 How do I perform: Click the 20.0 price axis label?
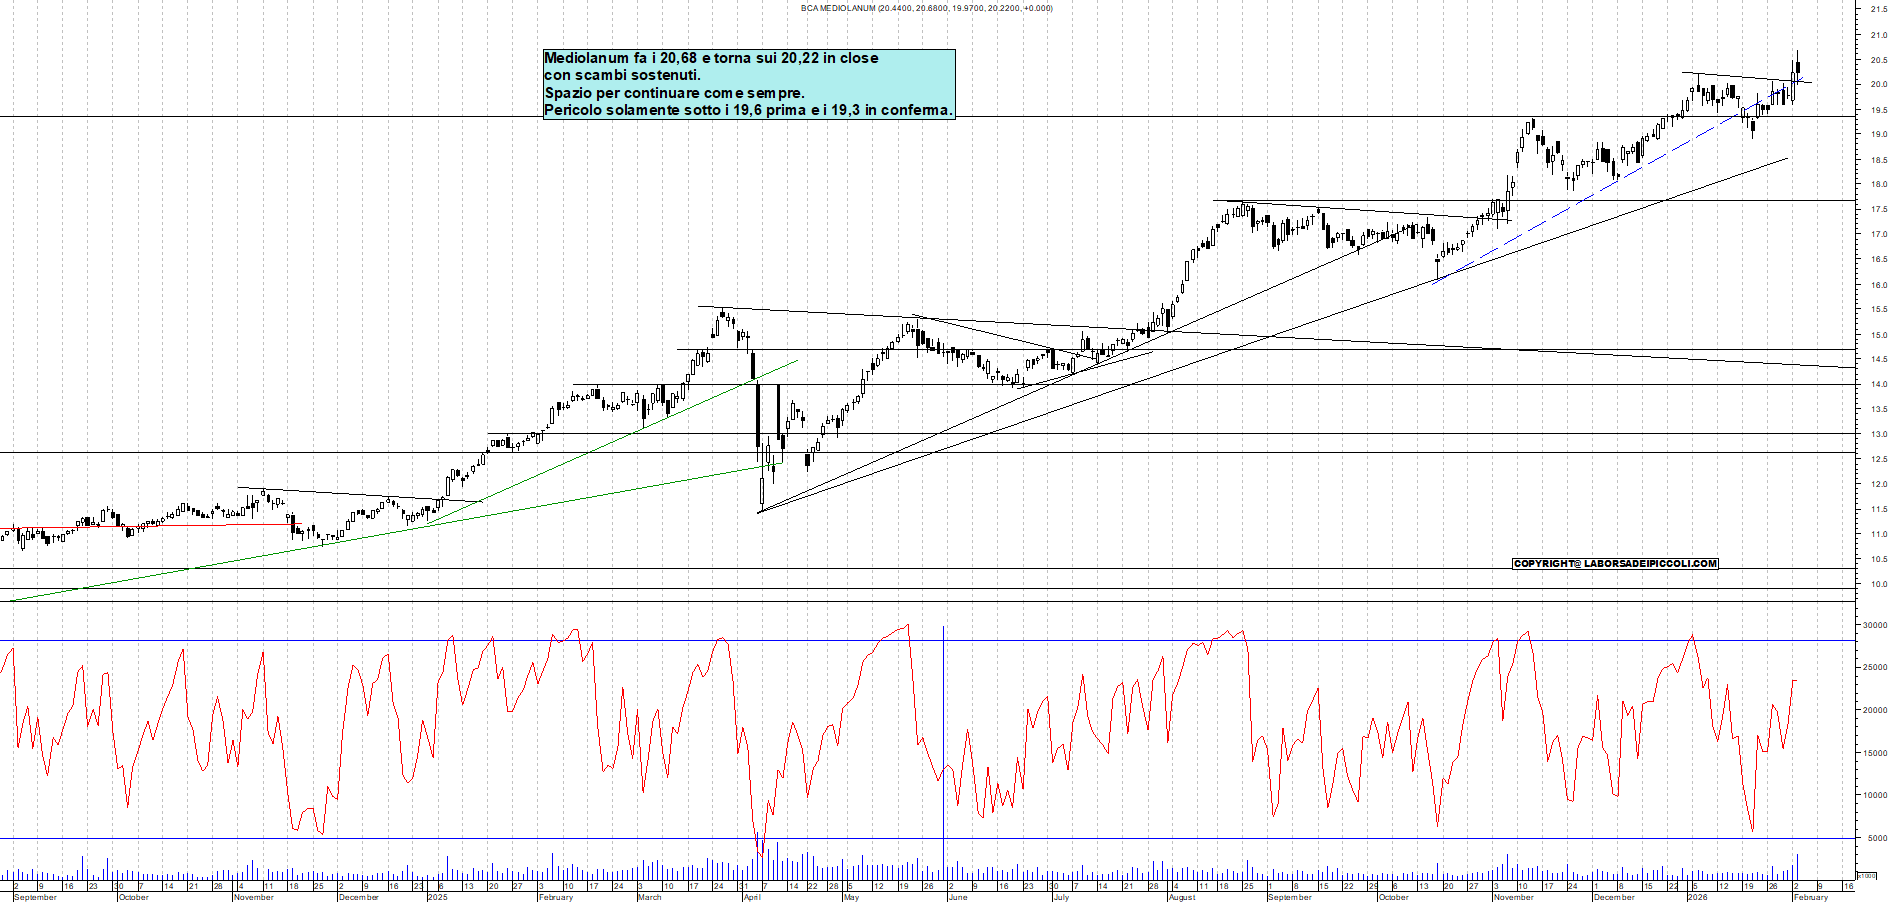click(x=1878, y=85)
